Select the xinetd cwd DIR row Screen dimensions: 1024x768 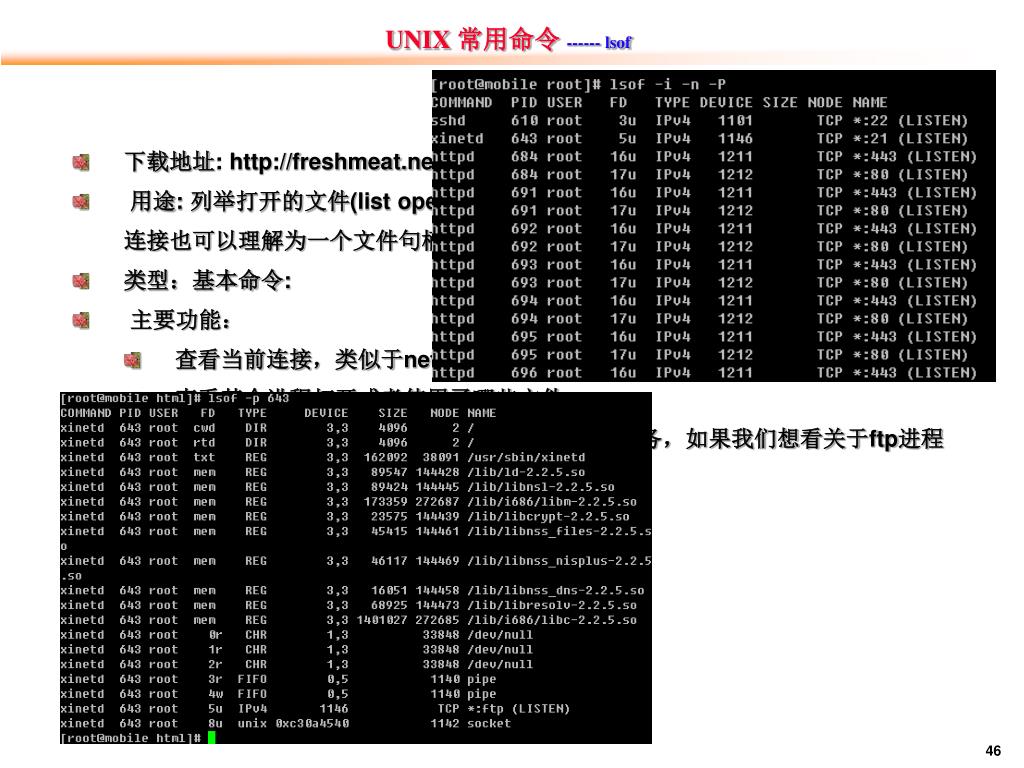(267, 428)
